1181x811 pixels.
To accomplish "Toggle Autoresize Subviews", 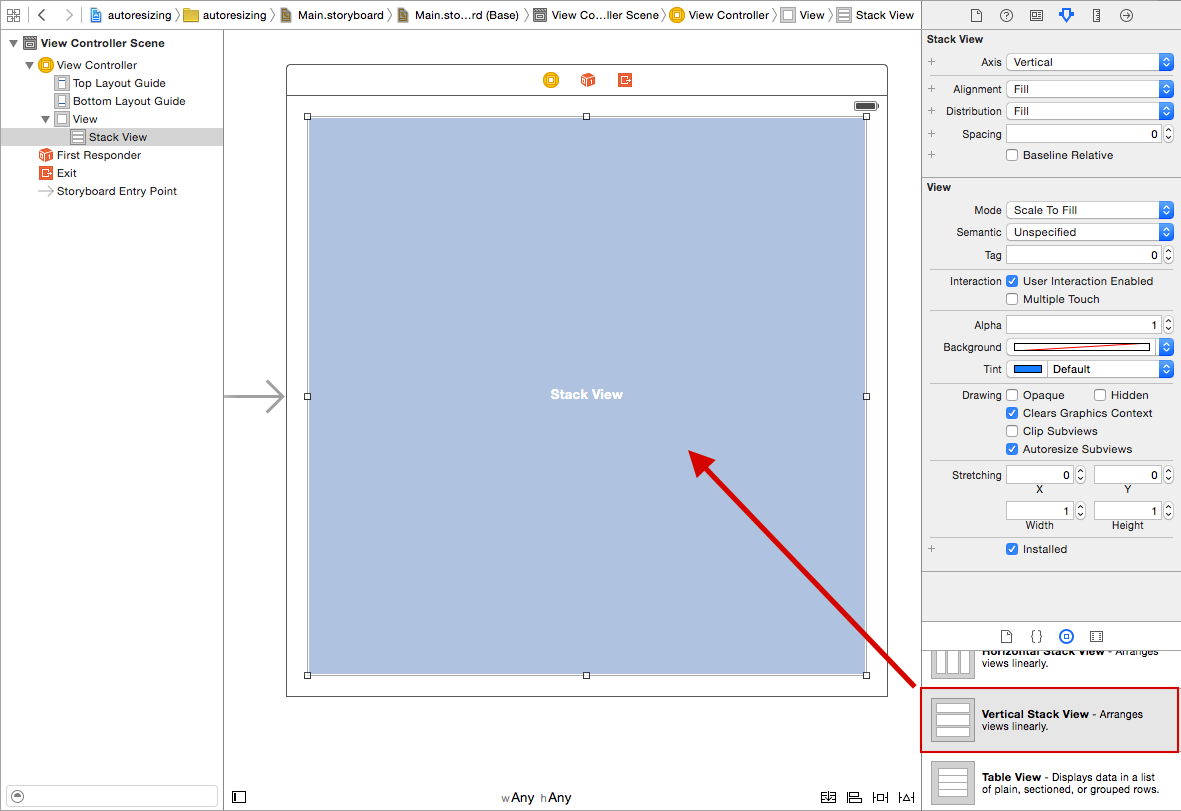I will coord(1012,450).
